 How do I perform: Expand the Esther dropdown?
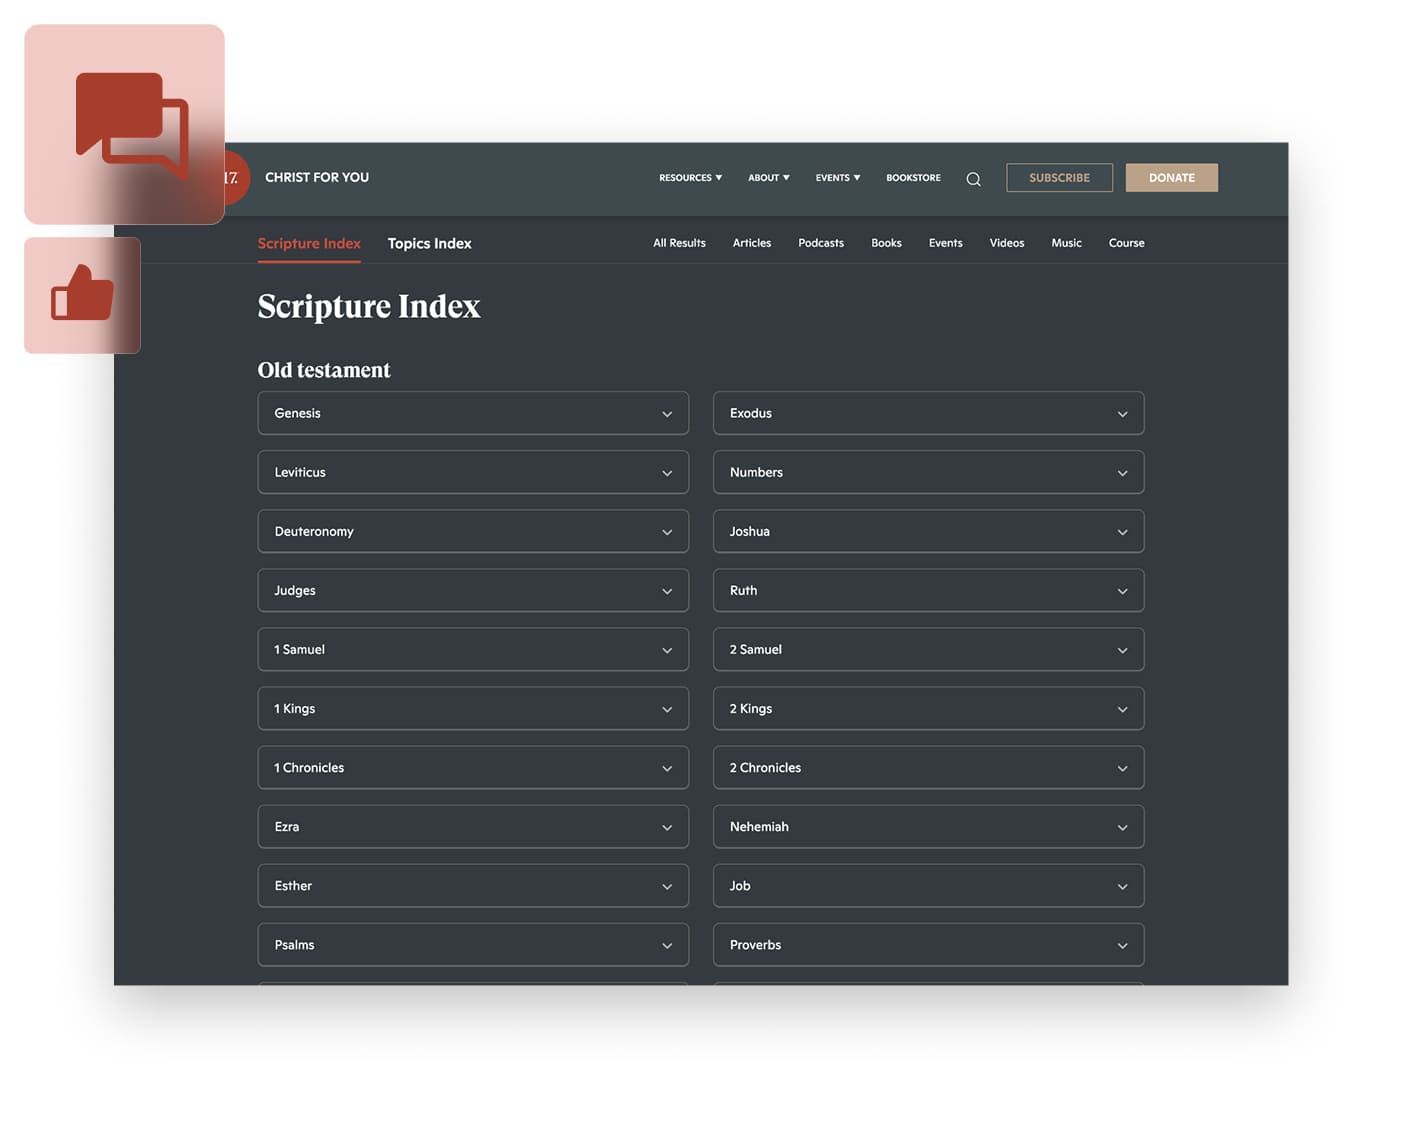point(473,885)
